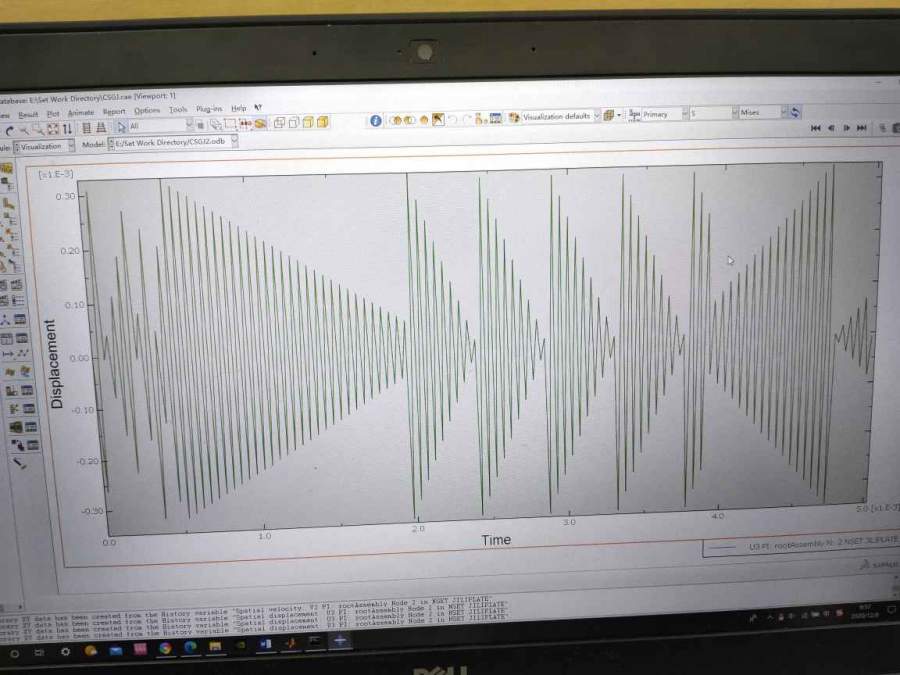The image size is (900, 675).
Task: Open the Plug-ins menu
Action: [209, 109]
